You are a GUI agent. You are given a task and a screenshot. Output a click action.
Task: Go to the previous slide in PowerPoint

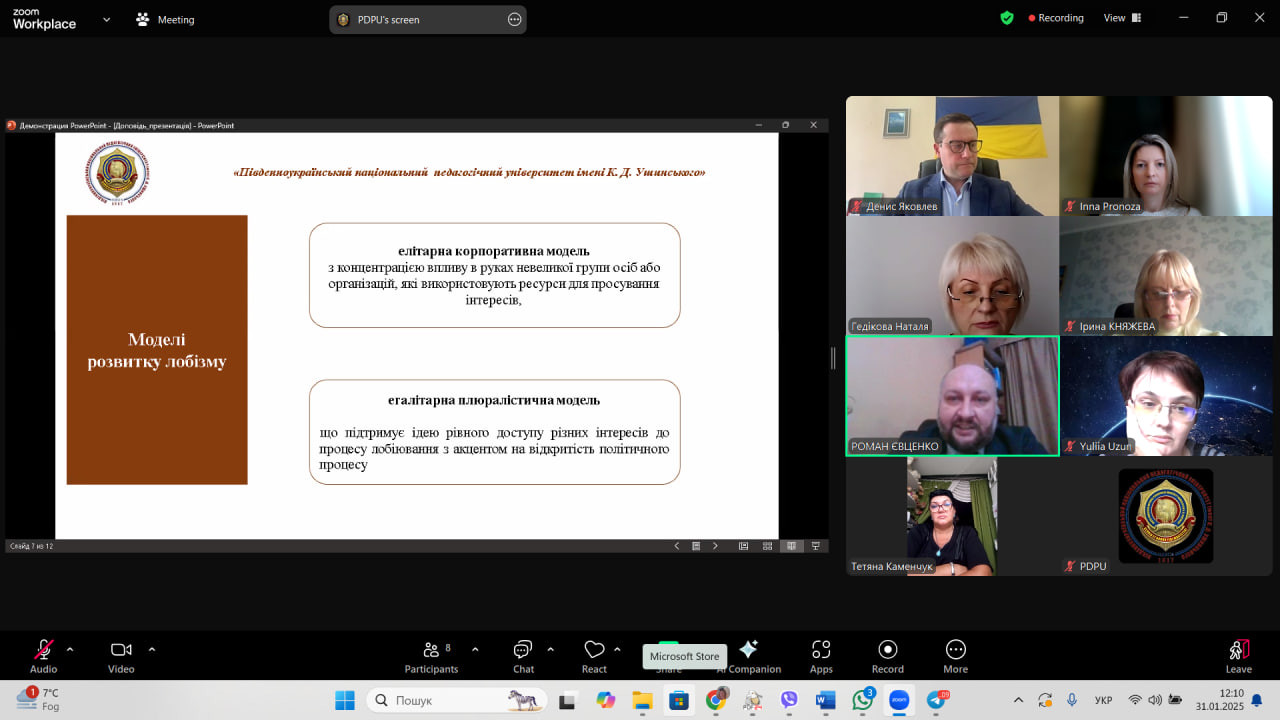(677, 546)
